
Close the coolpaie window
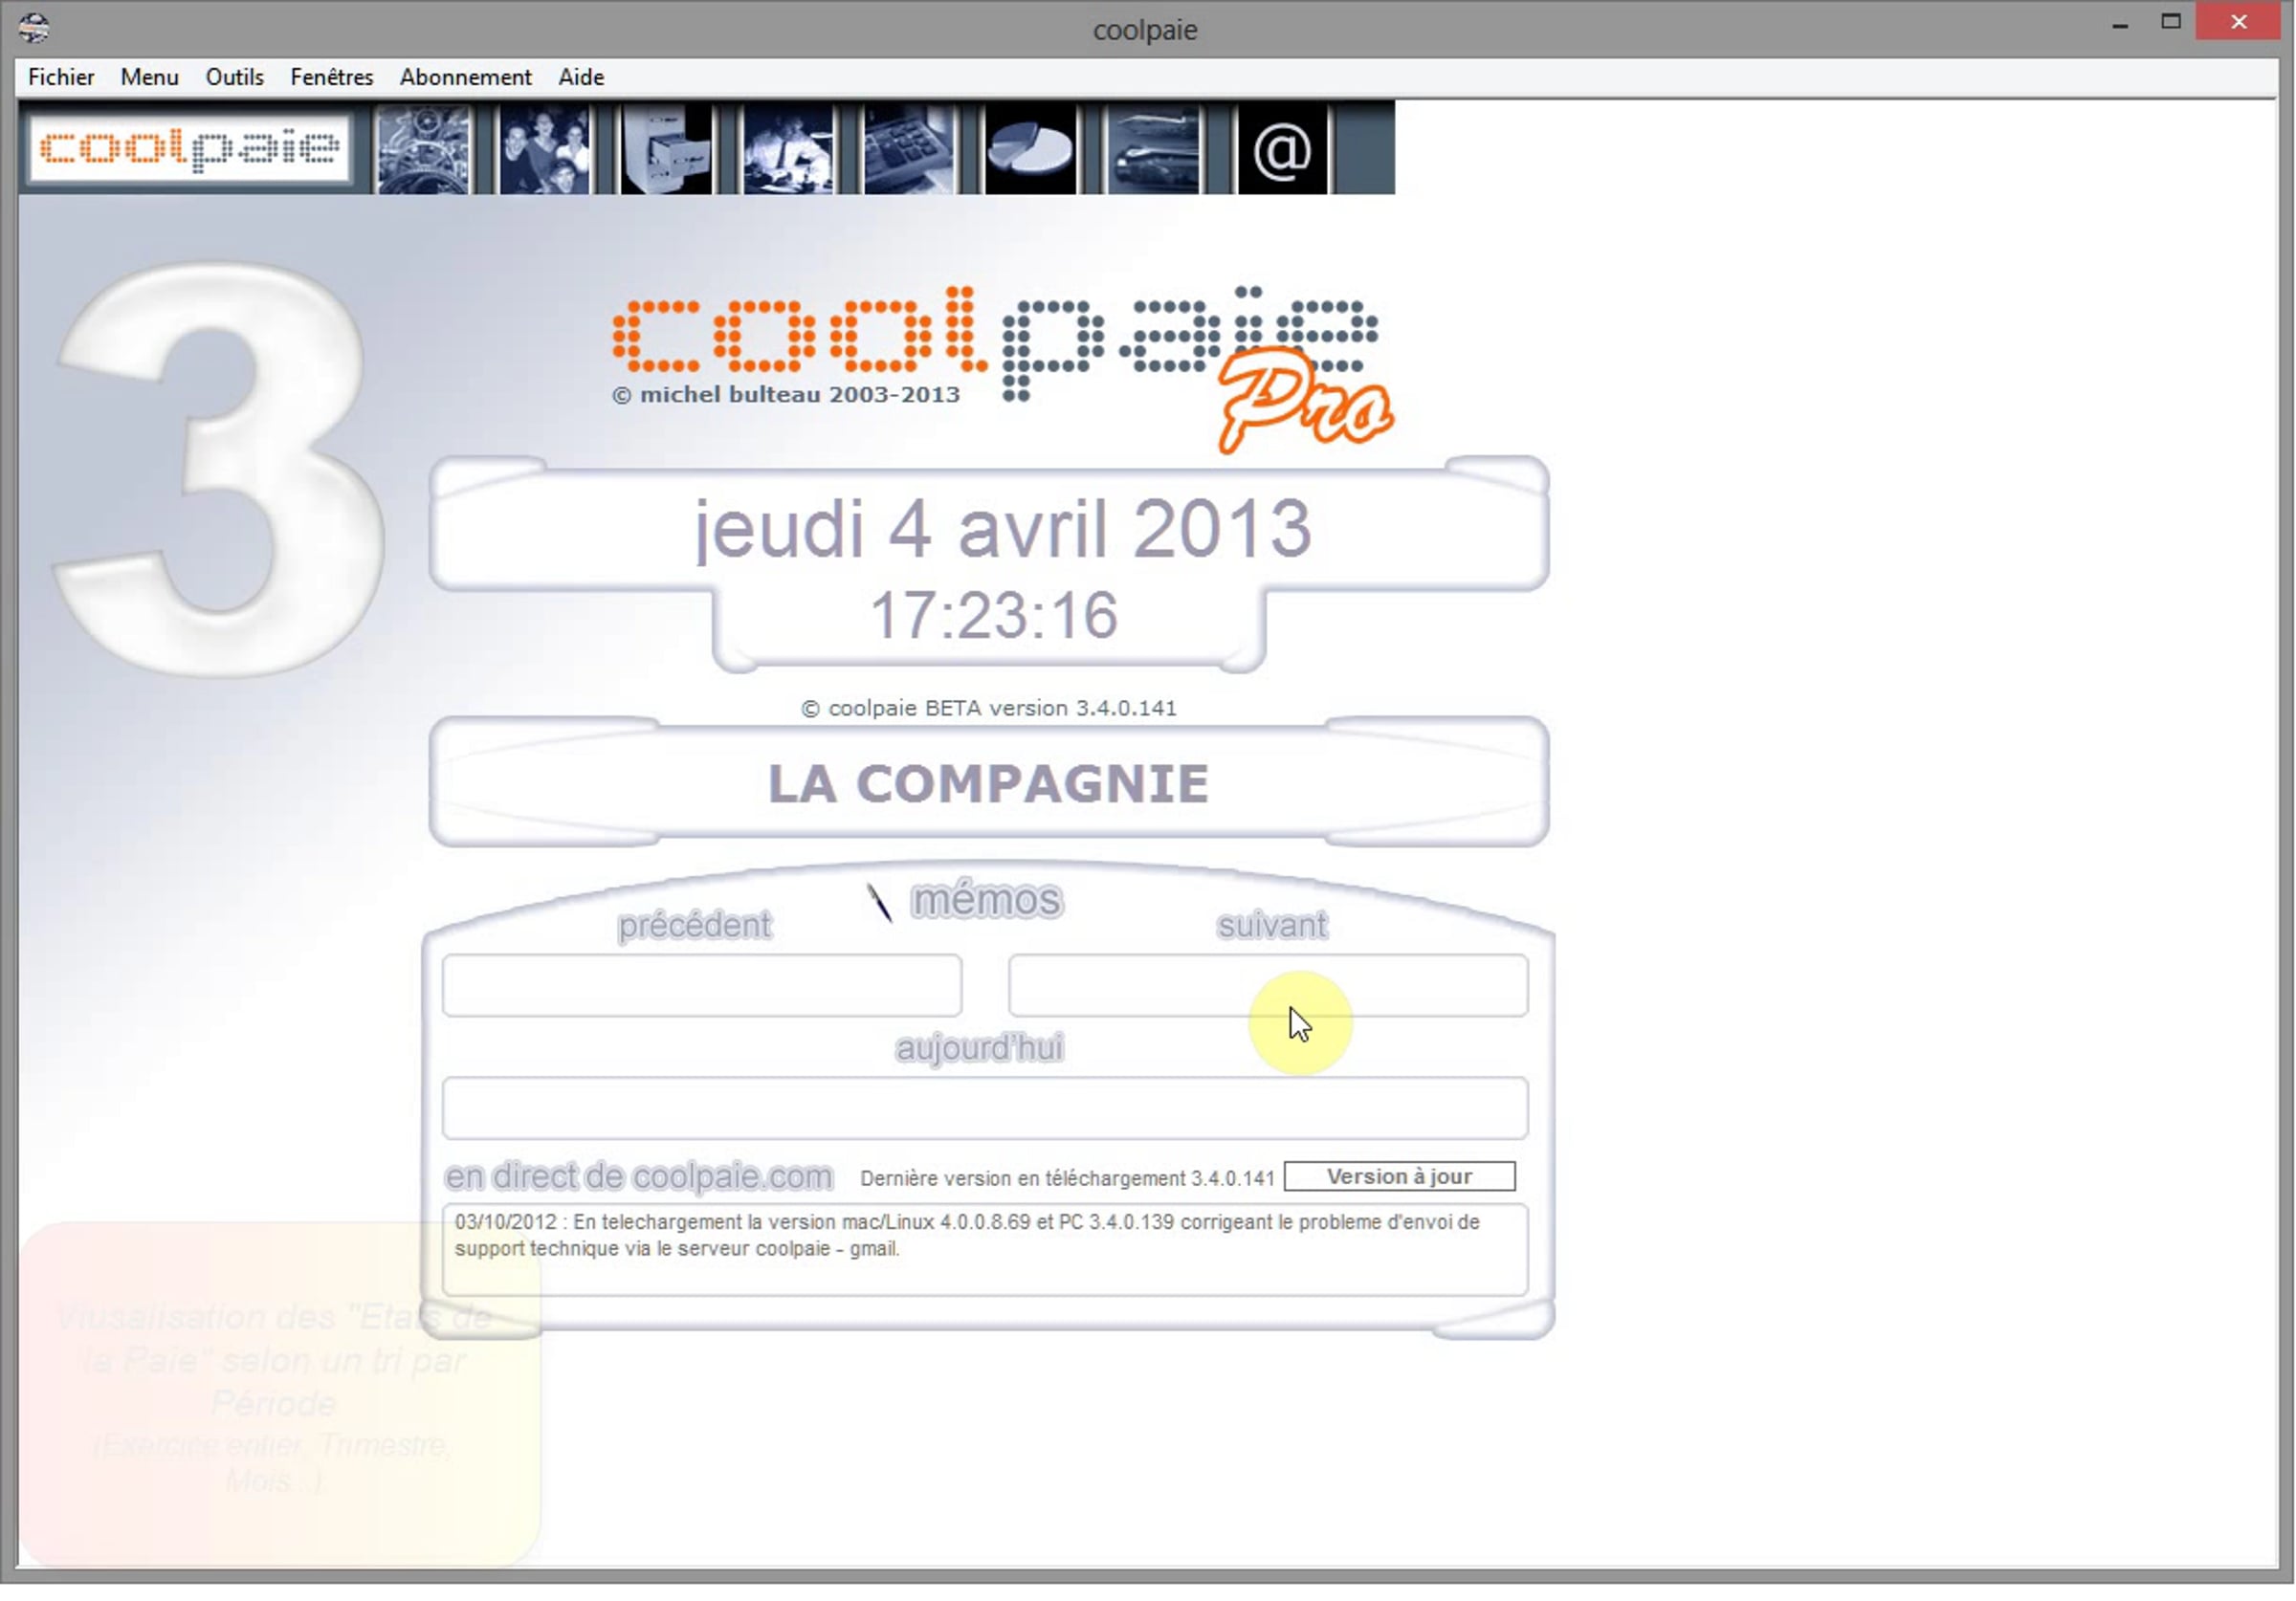coord(2238,22)
